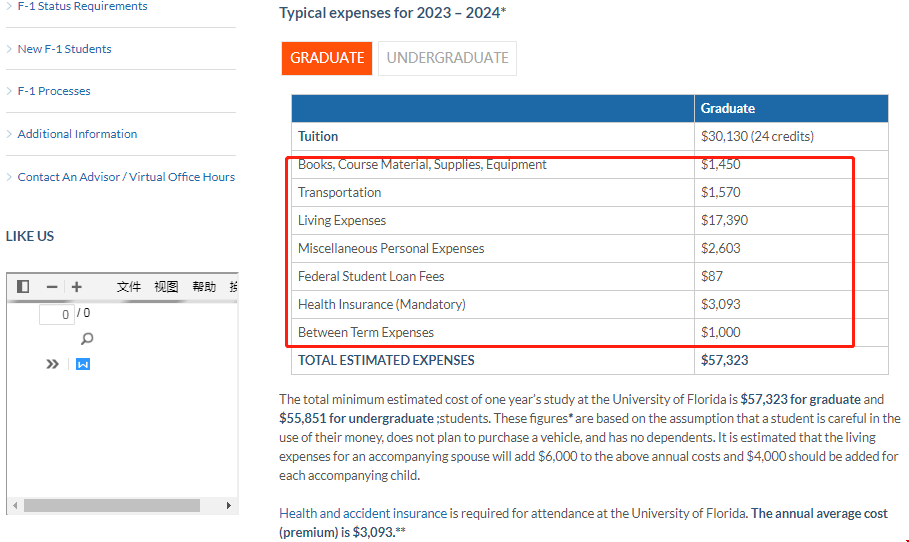Click the zoom in plus icon

click(x=76, y=287)
